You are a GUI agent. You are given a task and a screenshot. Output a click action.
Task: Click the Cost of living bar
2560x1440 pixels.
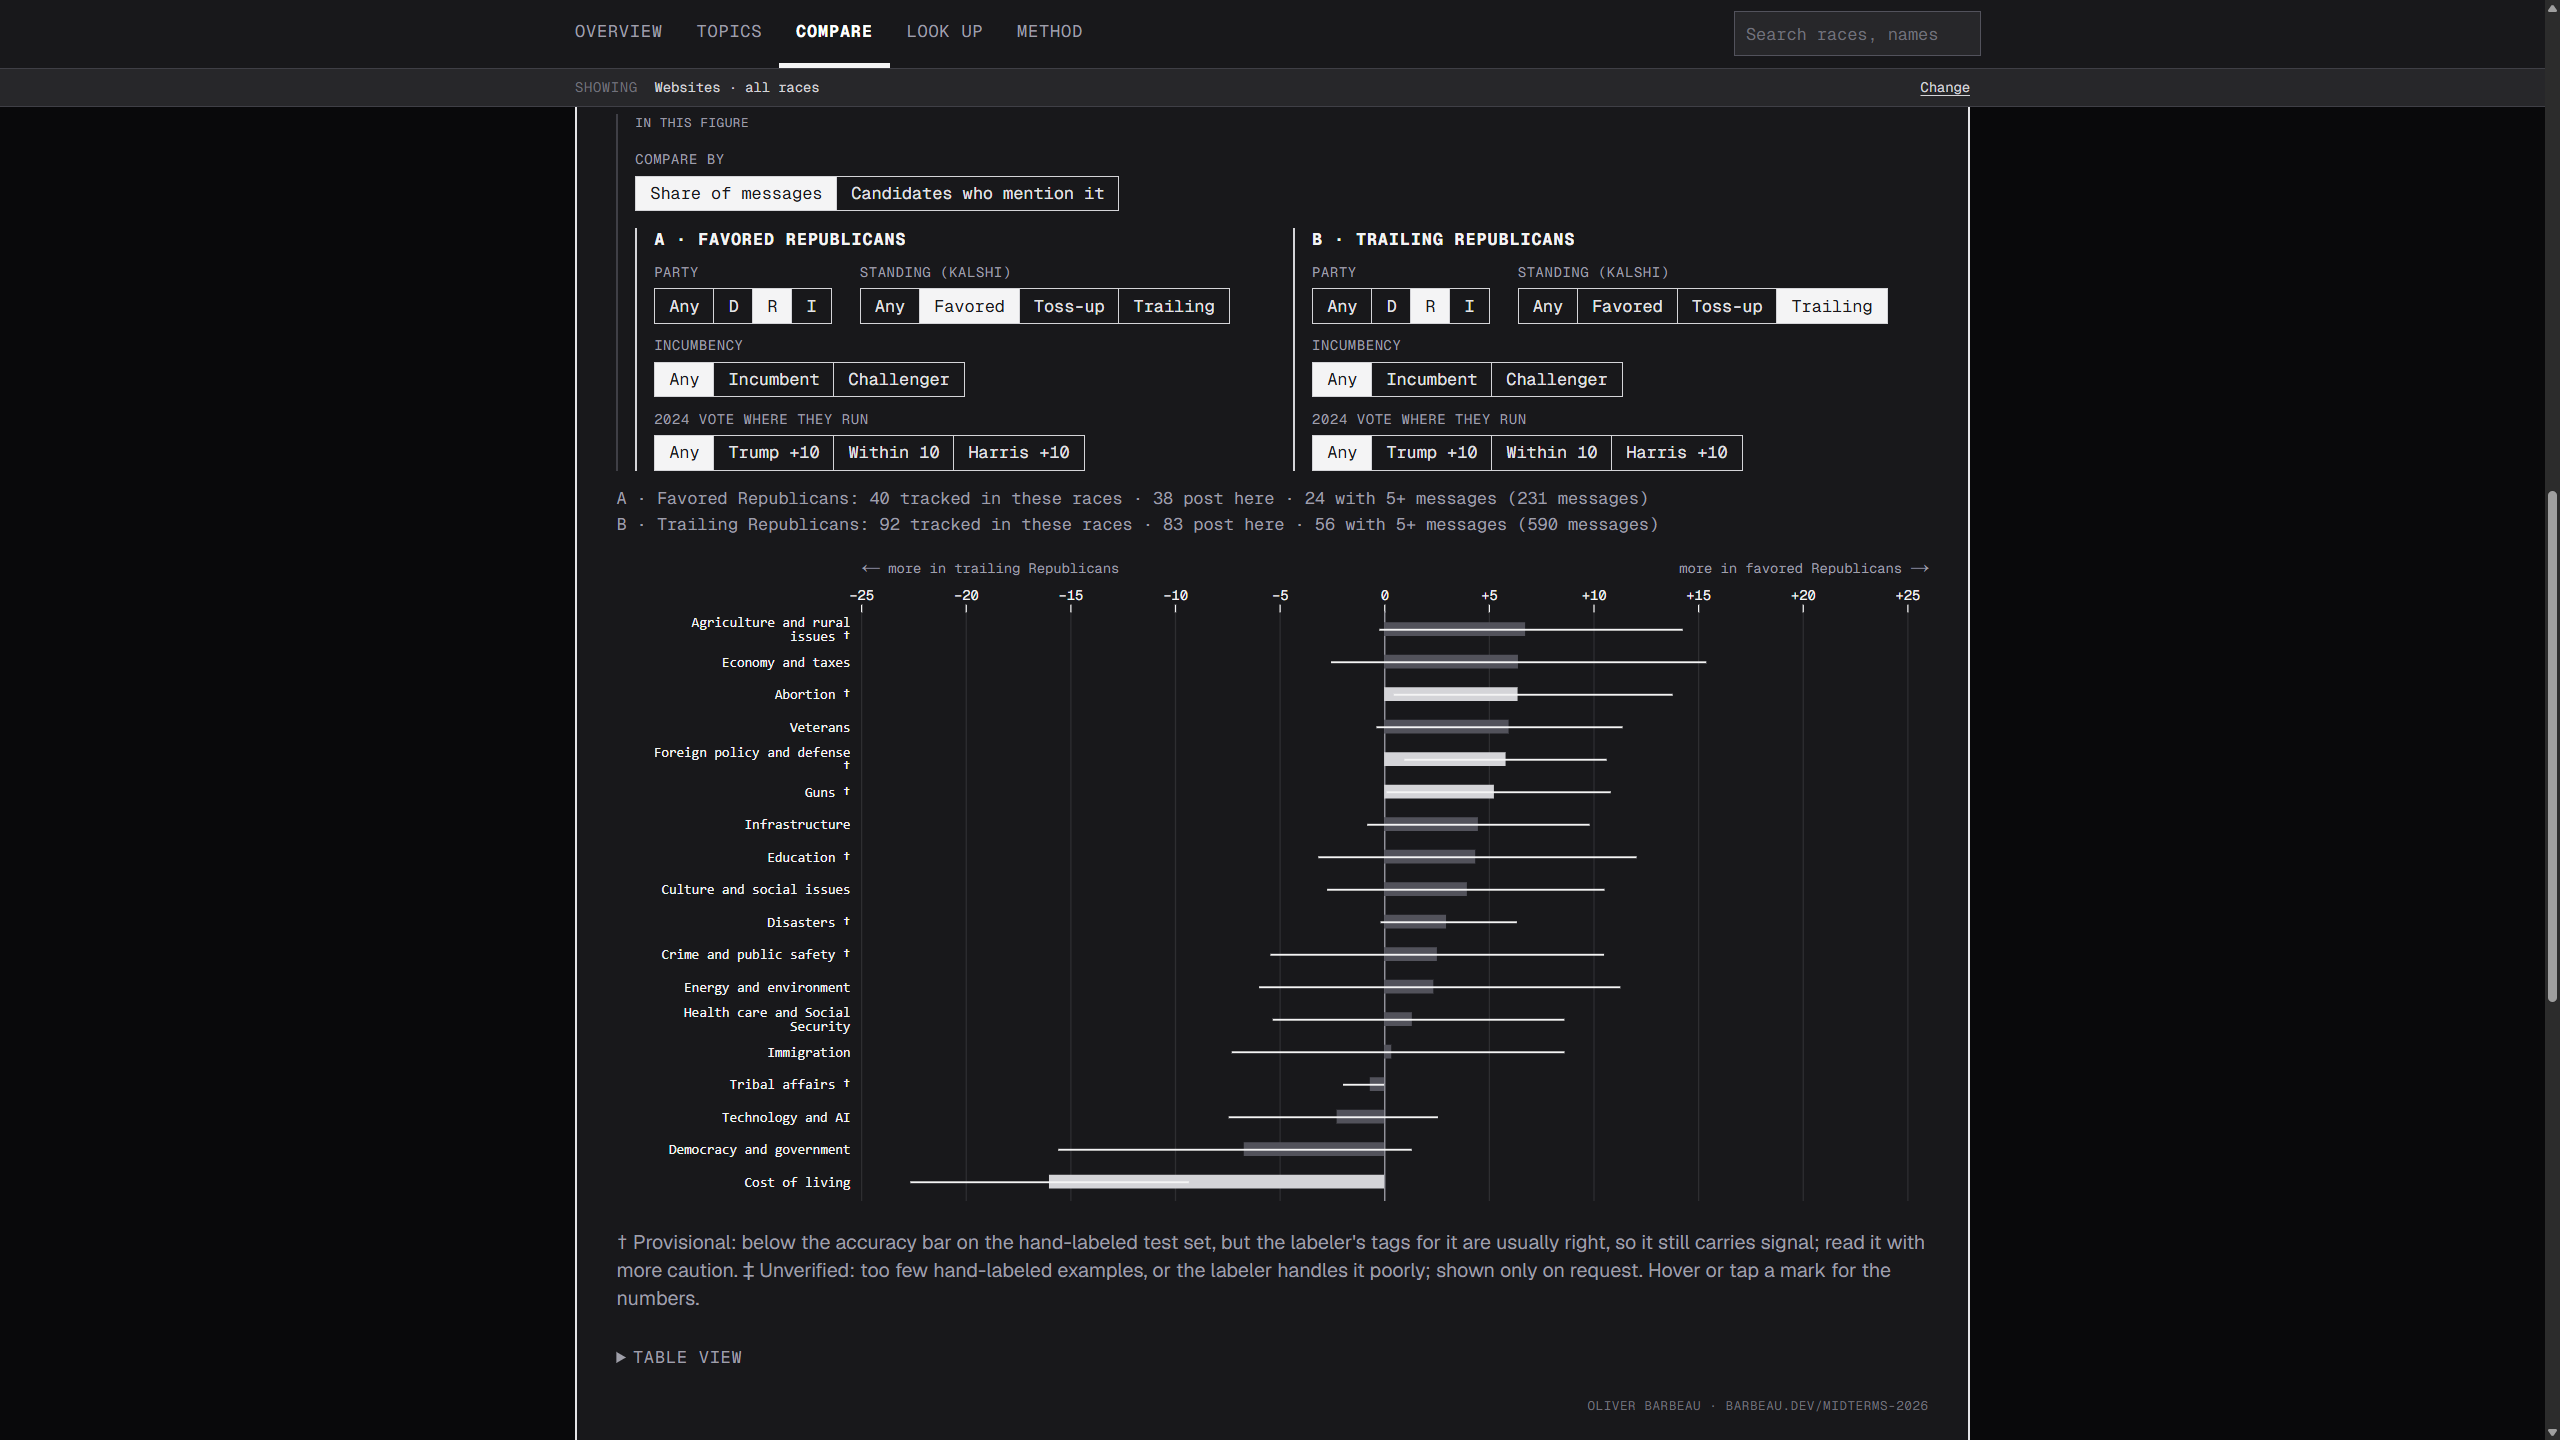point(1216,1182)
